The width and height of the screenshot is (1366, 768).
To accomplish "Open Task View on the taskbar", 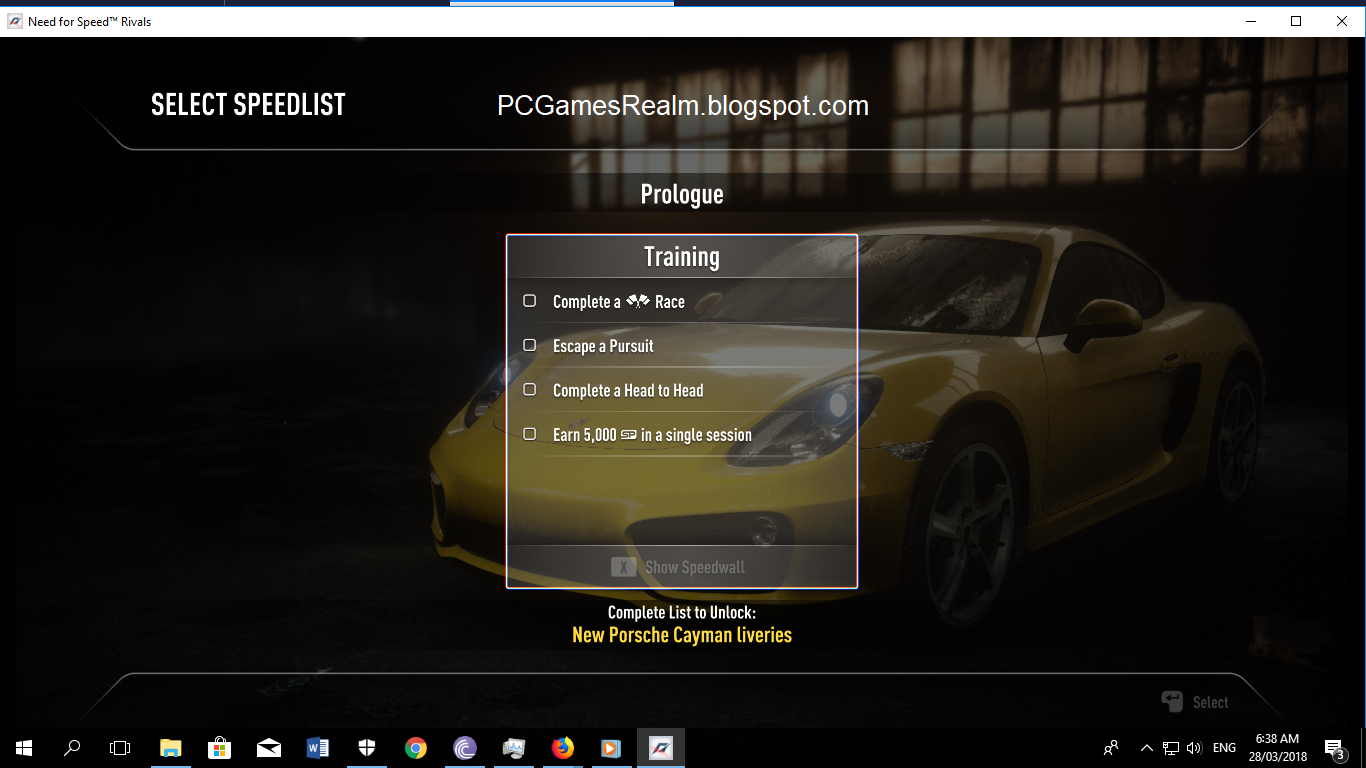I will 120,748.
